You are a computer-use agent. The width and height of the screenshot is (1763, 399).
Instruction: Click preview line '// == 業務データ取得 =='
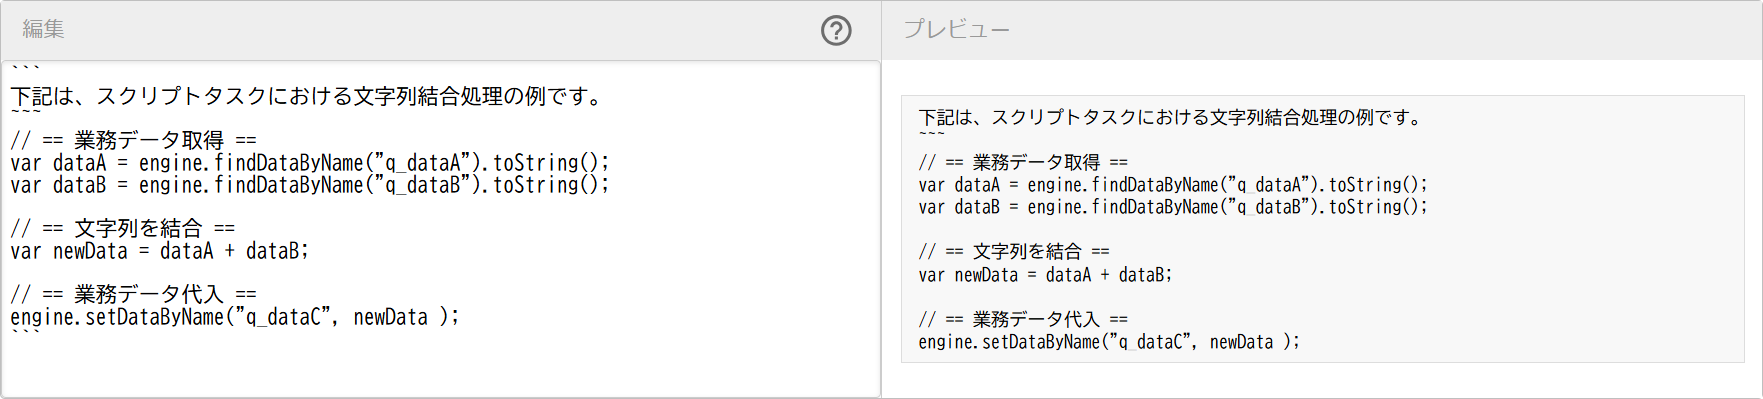pyautogui.click(x=1023, y=162)
